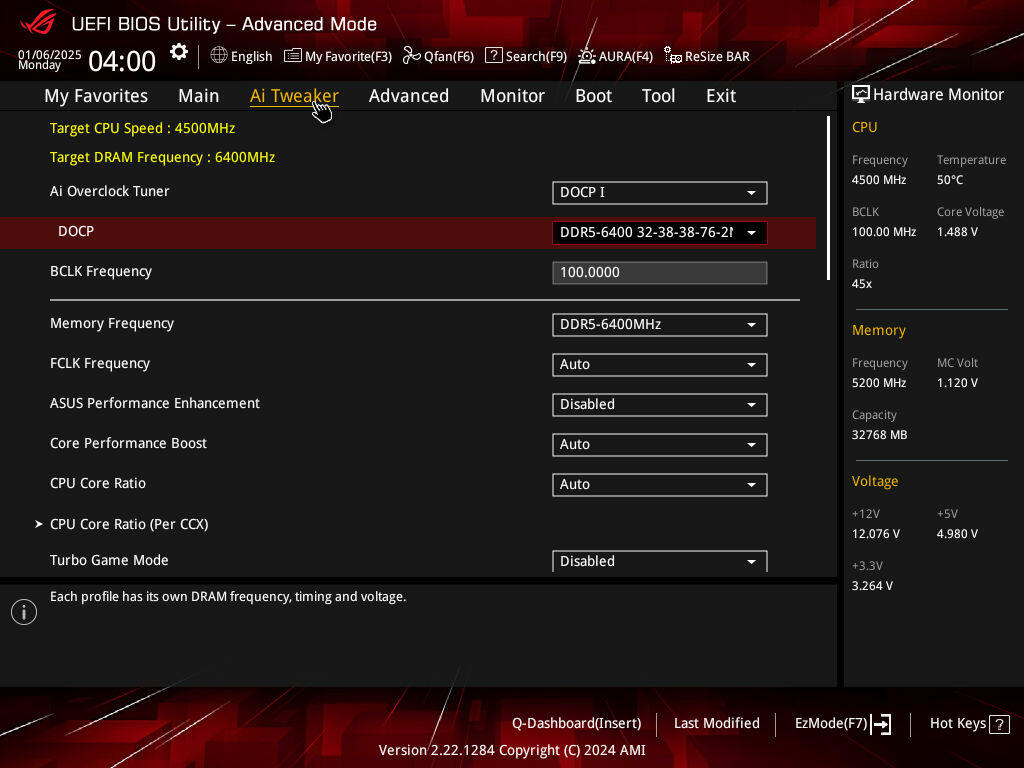Switch to EzMode(F7)
The width and height of the screenshot is (1024, 768).
click(x=842, y=724)
